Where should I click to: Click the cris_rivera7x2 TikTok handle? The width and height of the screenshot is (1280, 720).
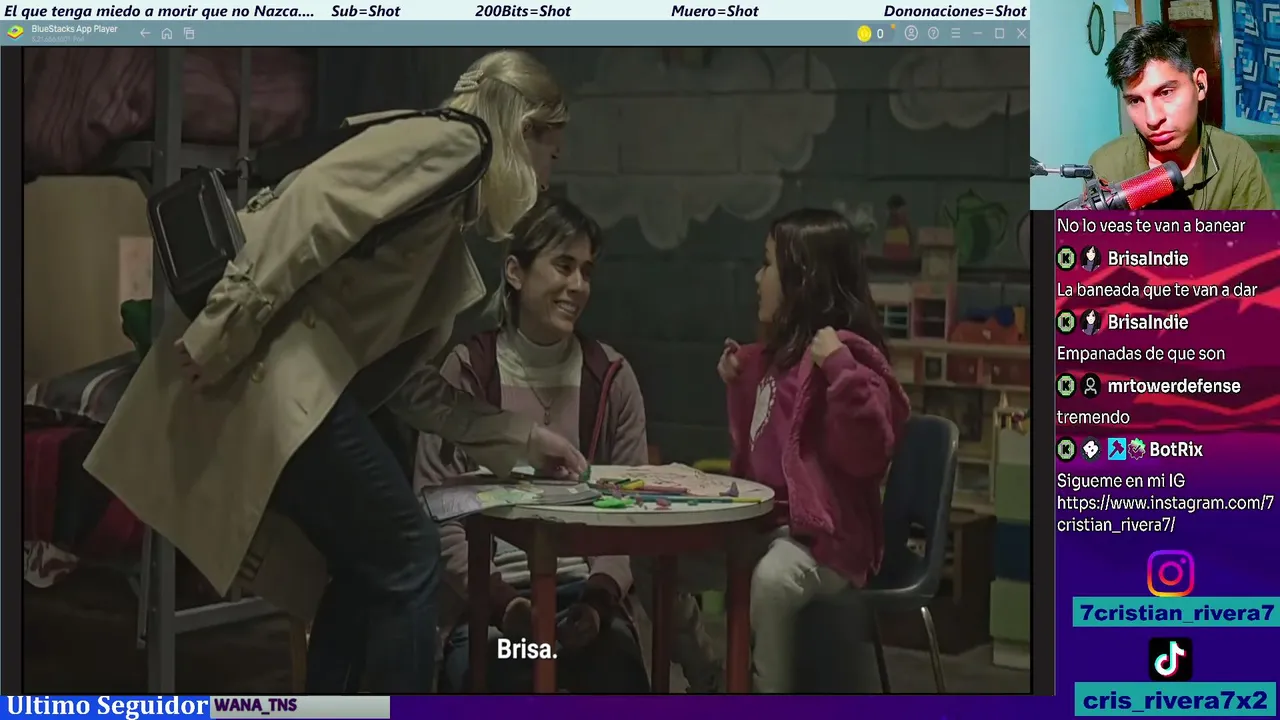pos(1176,700)
